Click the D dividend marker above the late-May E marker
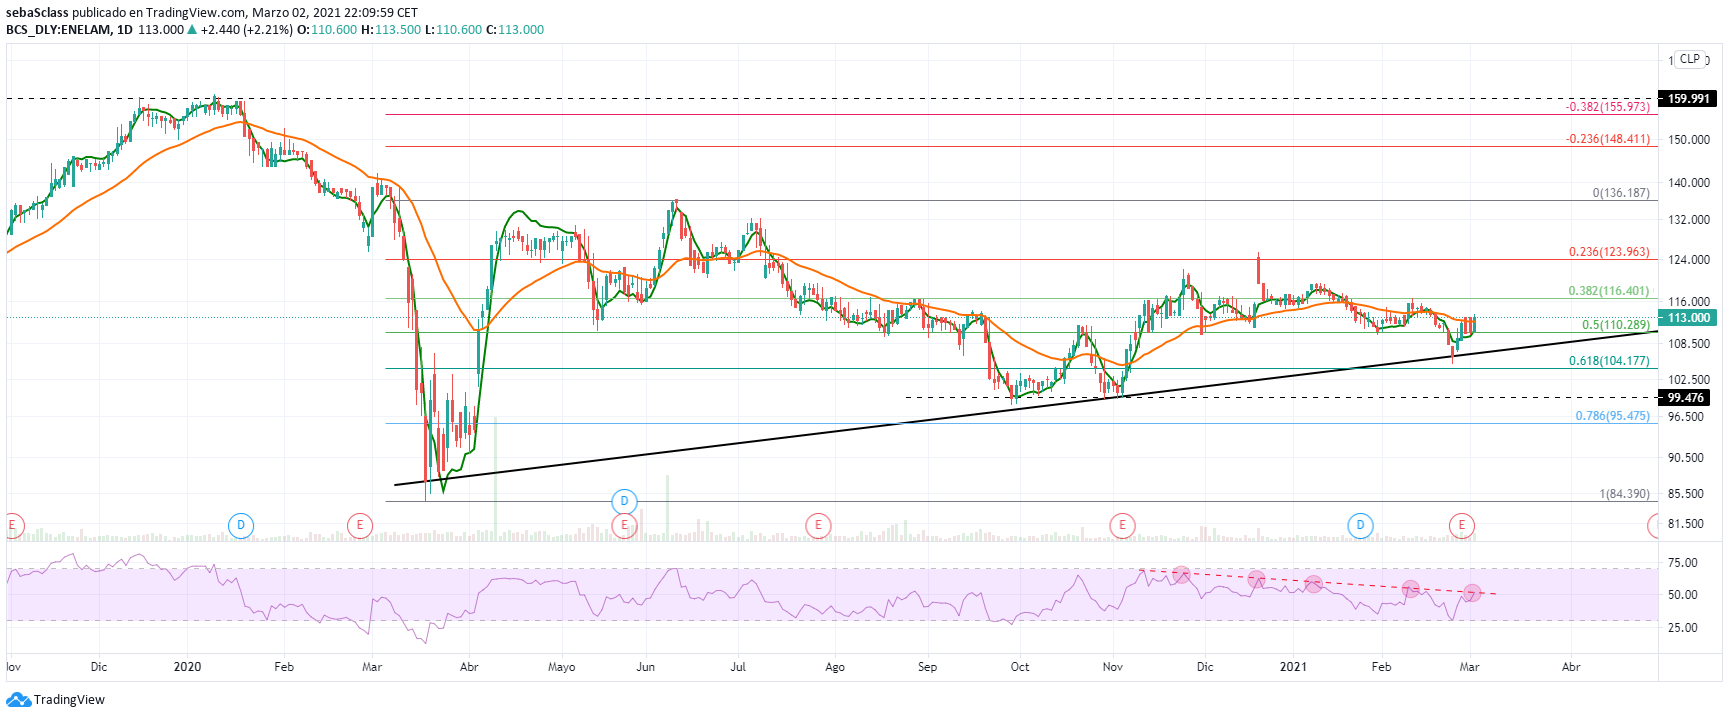Screen dimensions: 1729x718 coord(624,501)
